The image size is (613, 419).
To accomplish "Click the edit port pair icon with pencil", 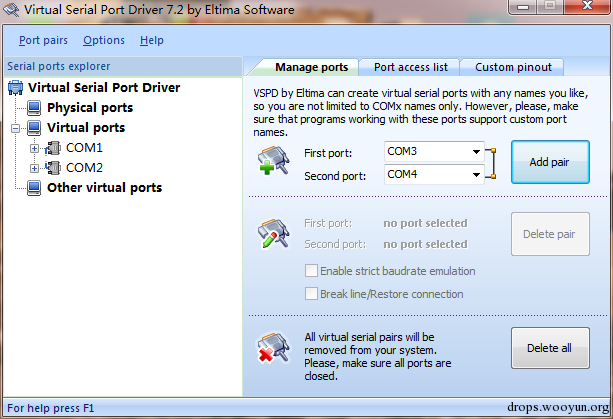I will [273, 233].
